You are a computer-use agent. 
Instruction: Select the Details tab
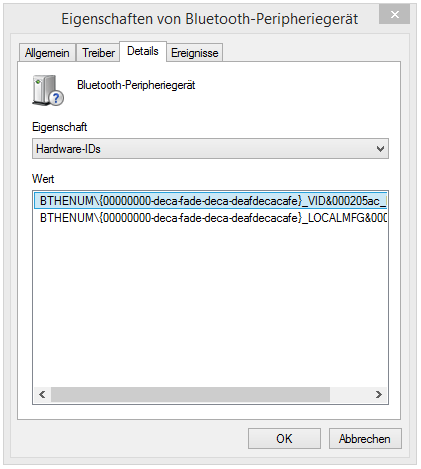tap(143, 51)
